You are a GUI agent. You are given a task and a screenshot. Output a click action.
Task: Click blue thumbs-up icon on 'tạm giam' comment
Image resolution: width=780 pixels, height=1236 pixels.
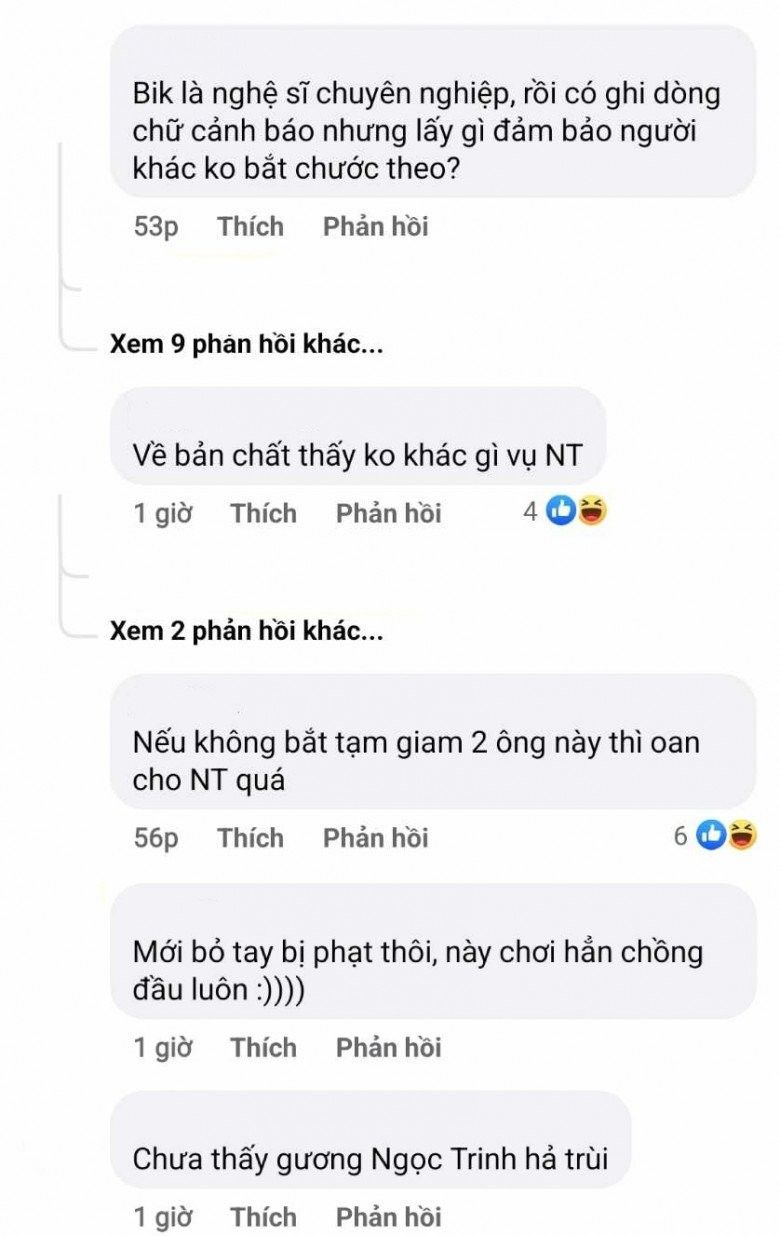click(711, 836)
